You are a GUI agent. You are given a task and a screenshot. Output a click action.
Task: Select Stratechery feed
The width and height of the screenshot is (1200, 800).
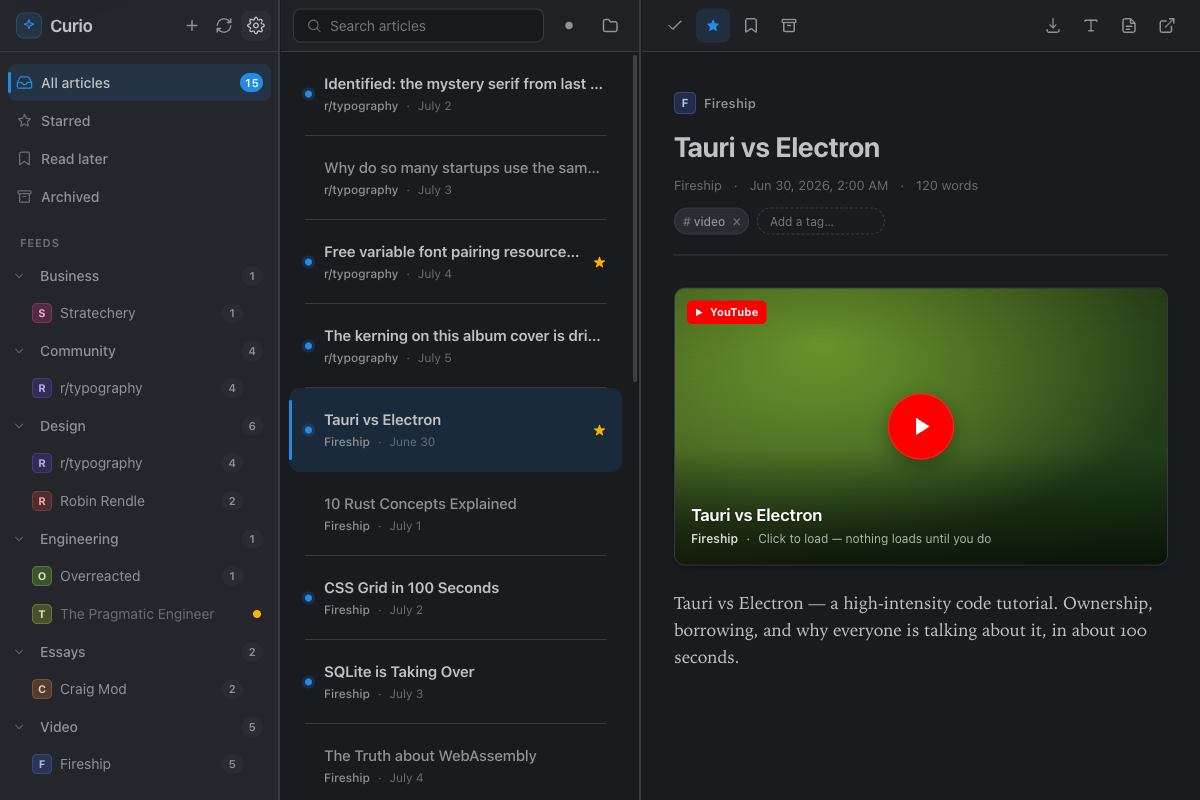pyautogui.click(x=139, y=313)
